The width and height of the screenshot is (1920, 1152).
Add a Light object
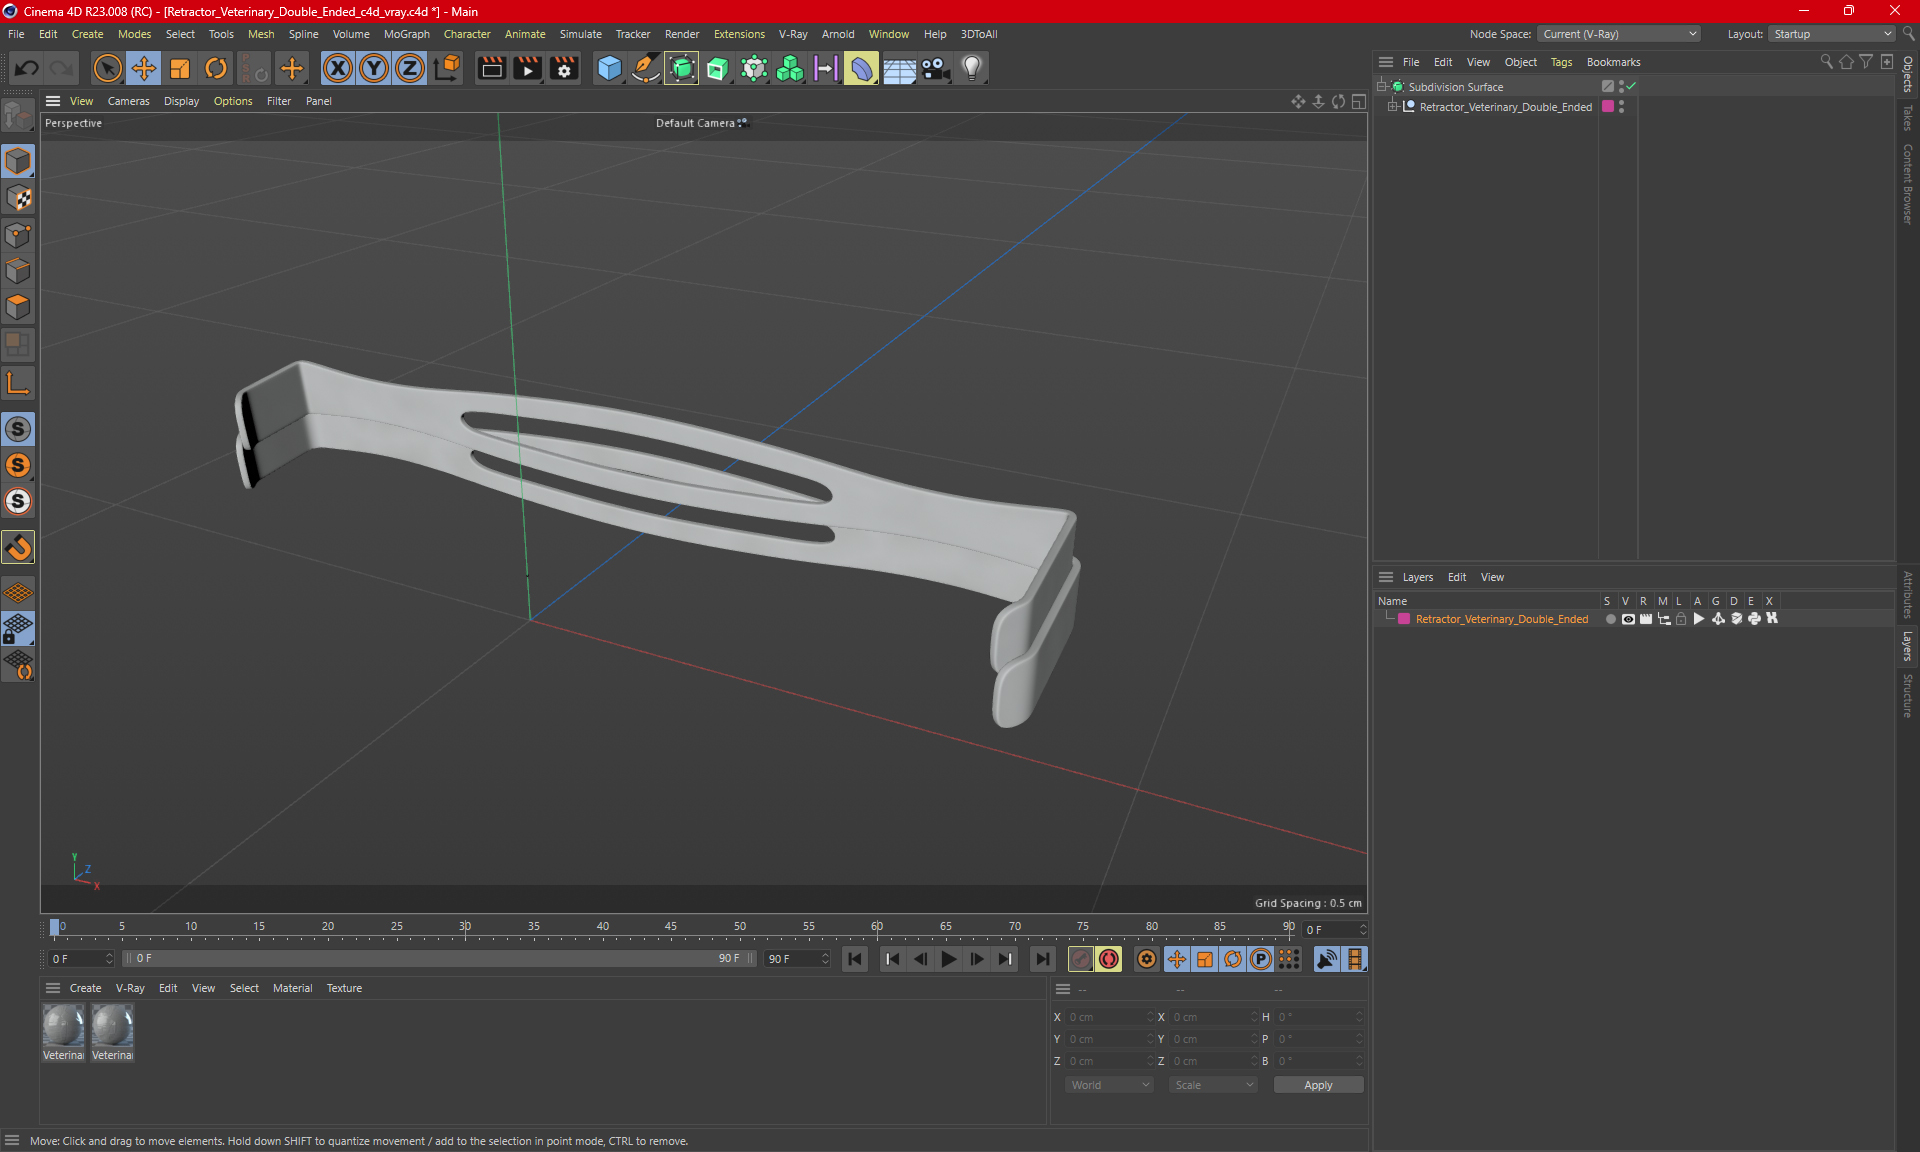pyautogui.click(x=972, y=68)
